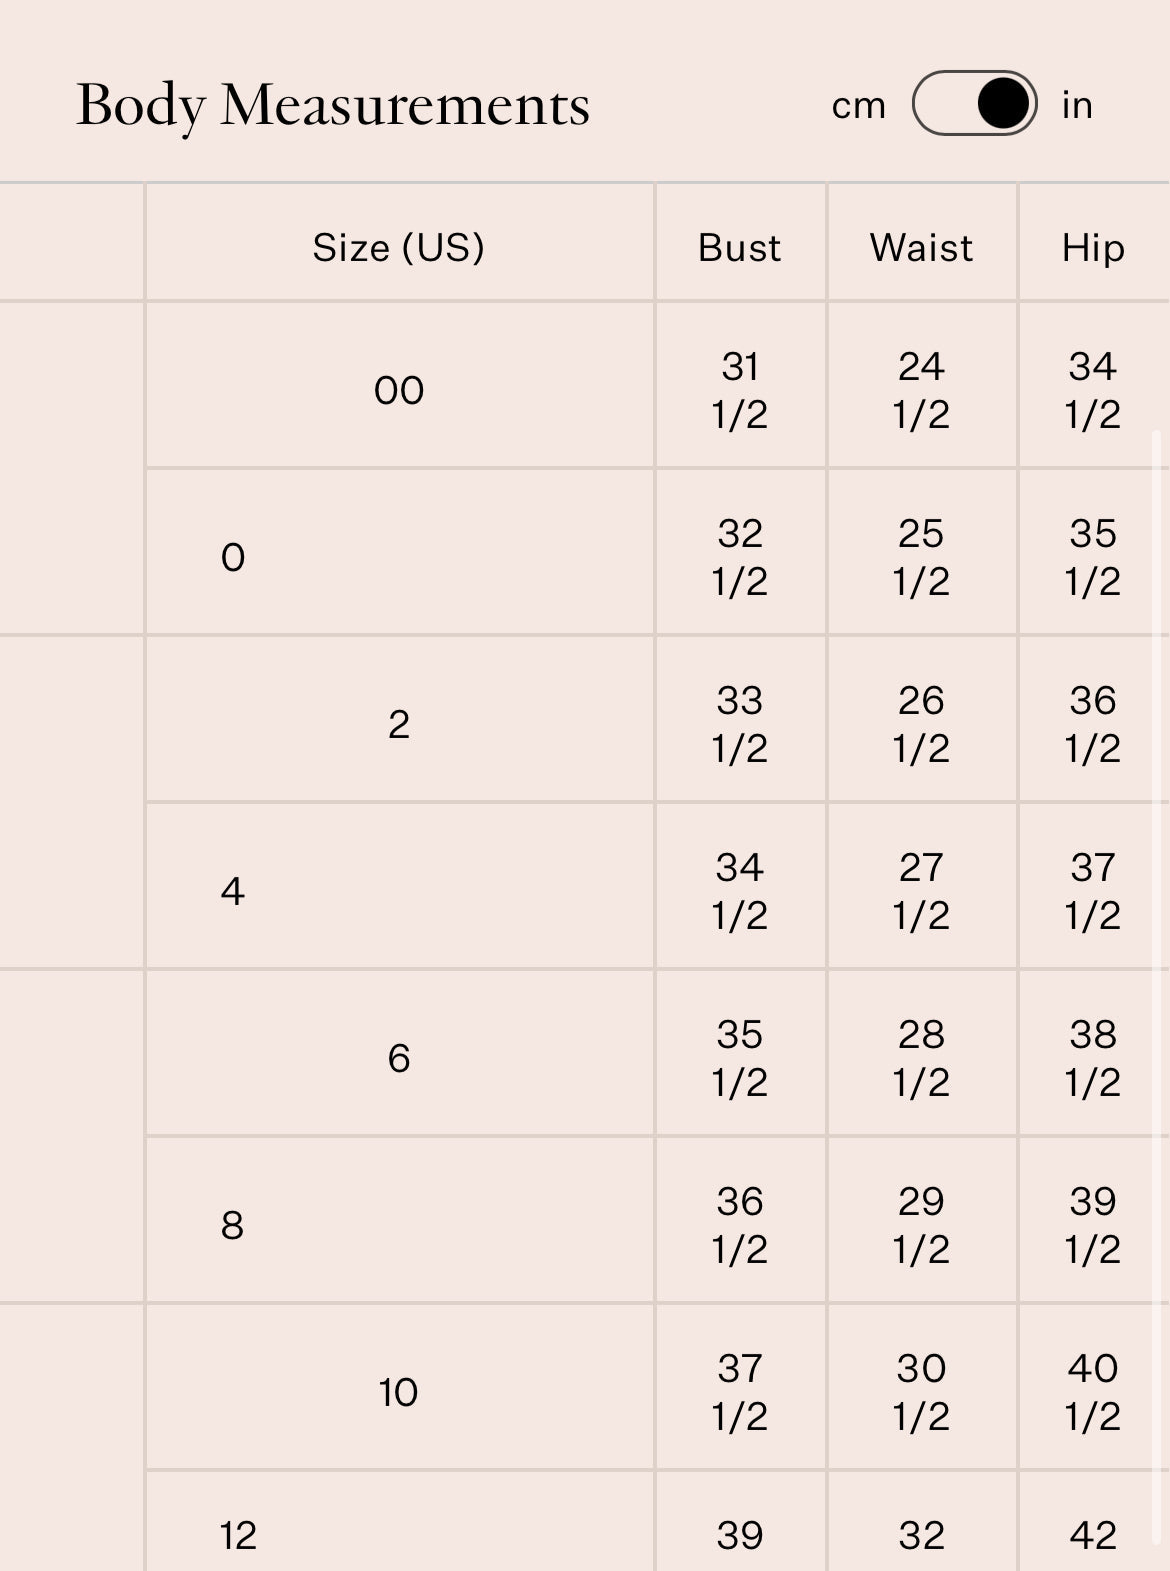Click the Bust column header

pyautogui.click(x=740, y=247)
